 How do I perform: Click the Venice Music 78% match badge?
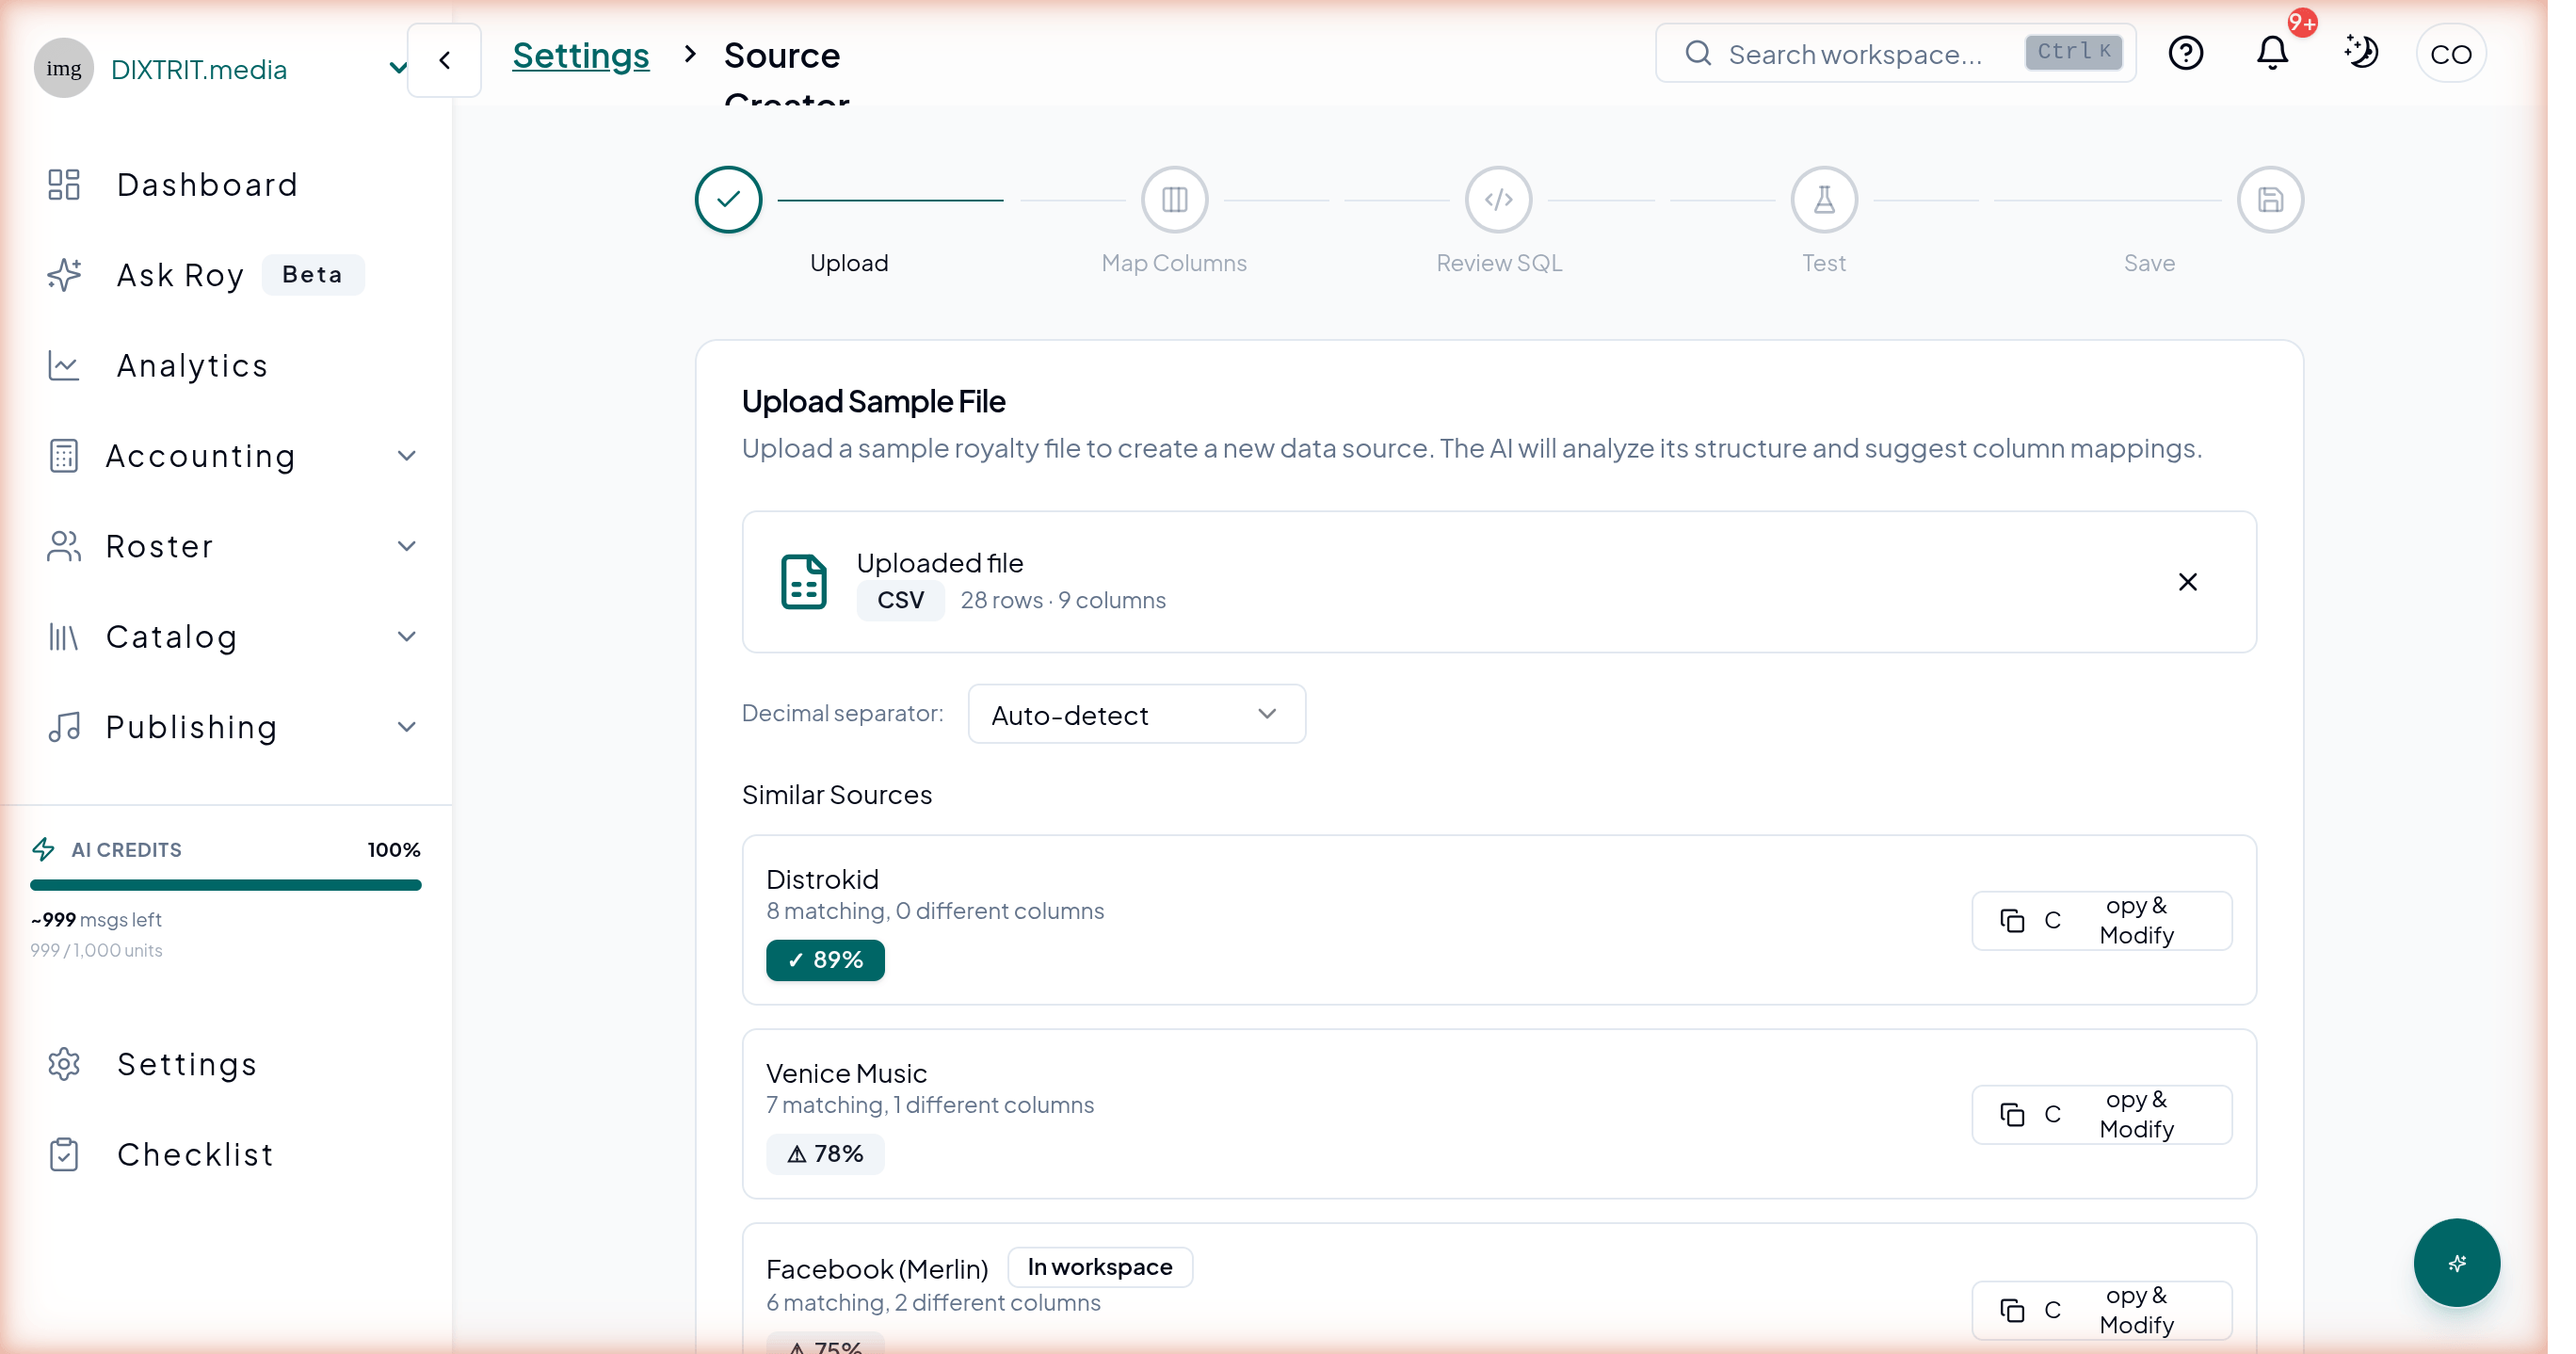[825, 1154]
